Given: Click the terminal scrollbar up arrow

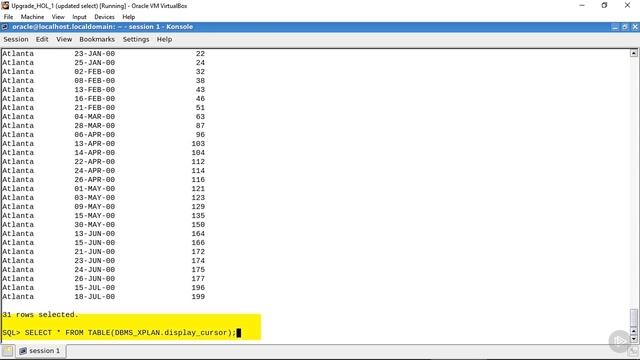Looking at the screenshot, I should point(633,53).
